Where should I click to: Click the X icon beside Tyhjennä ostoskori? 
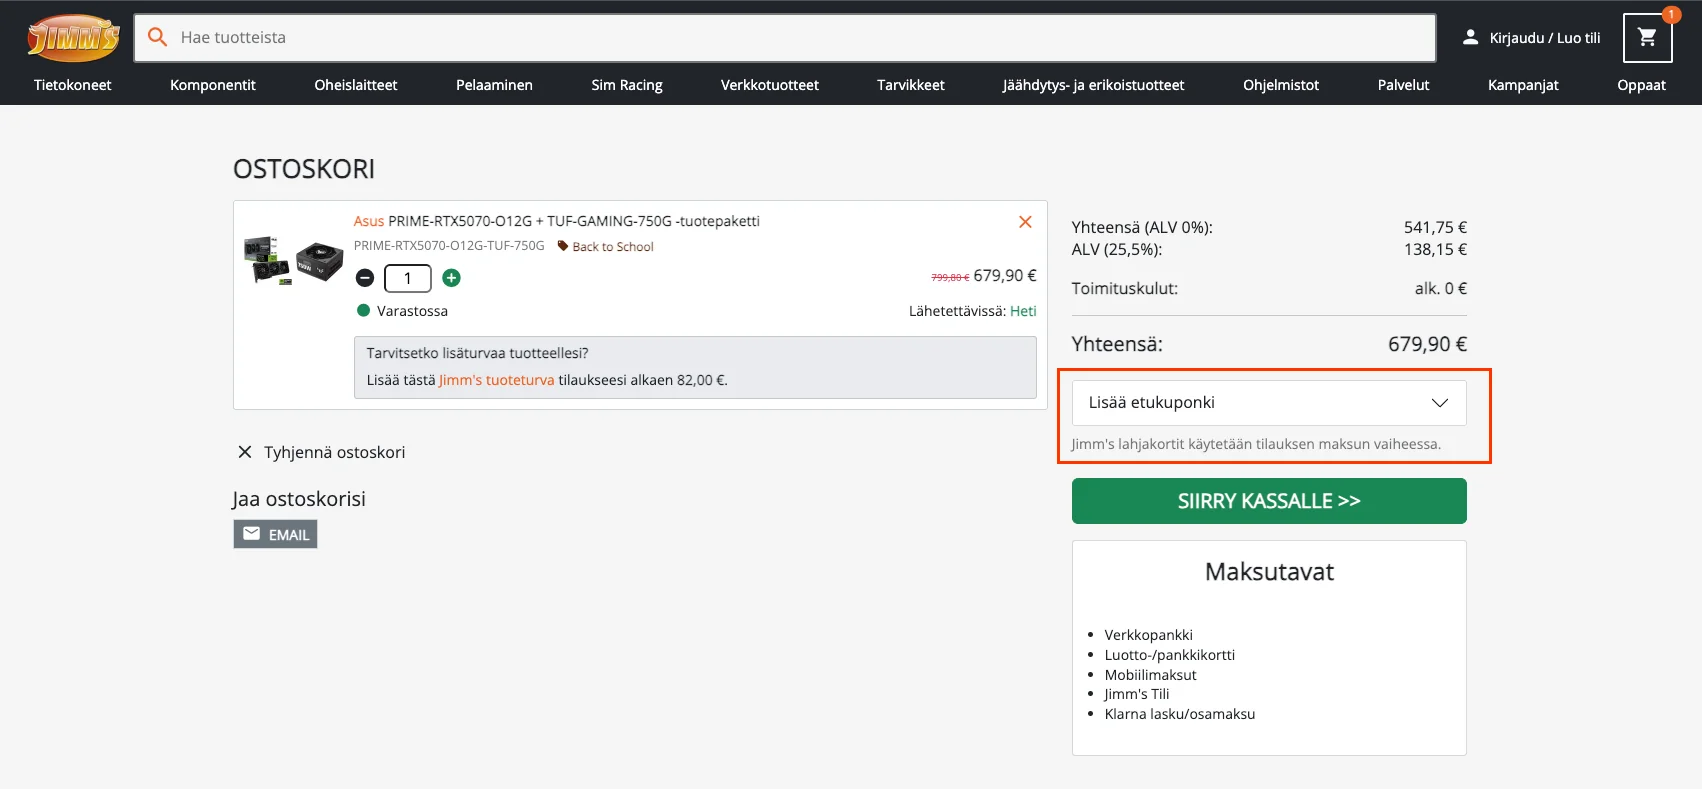tap(245, 452)
